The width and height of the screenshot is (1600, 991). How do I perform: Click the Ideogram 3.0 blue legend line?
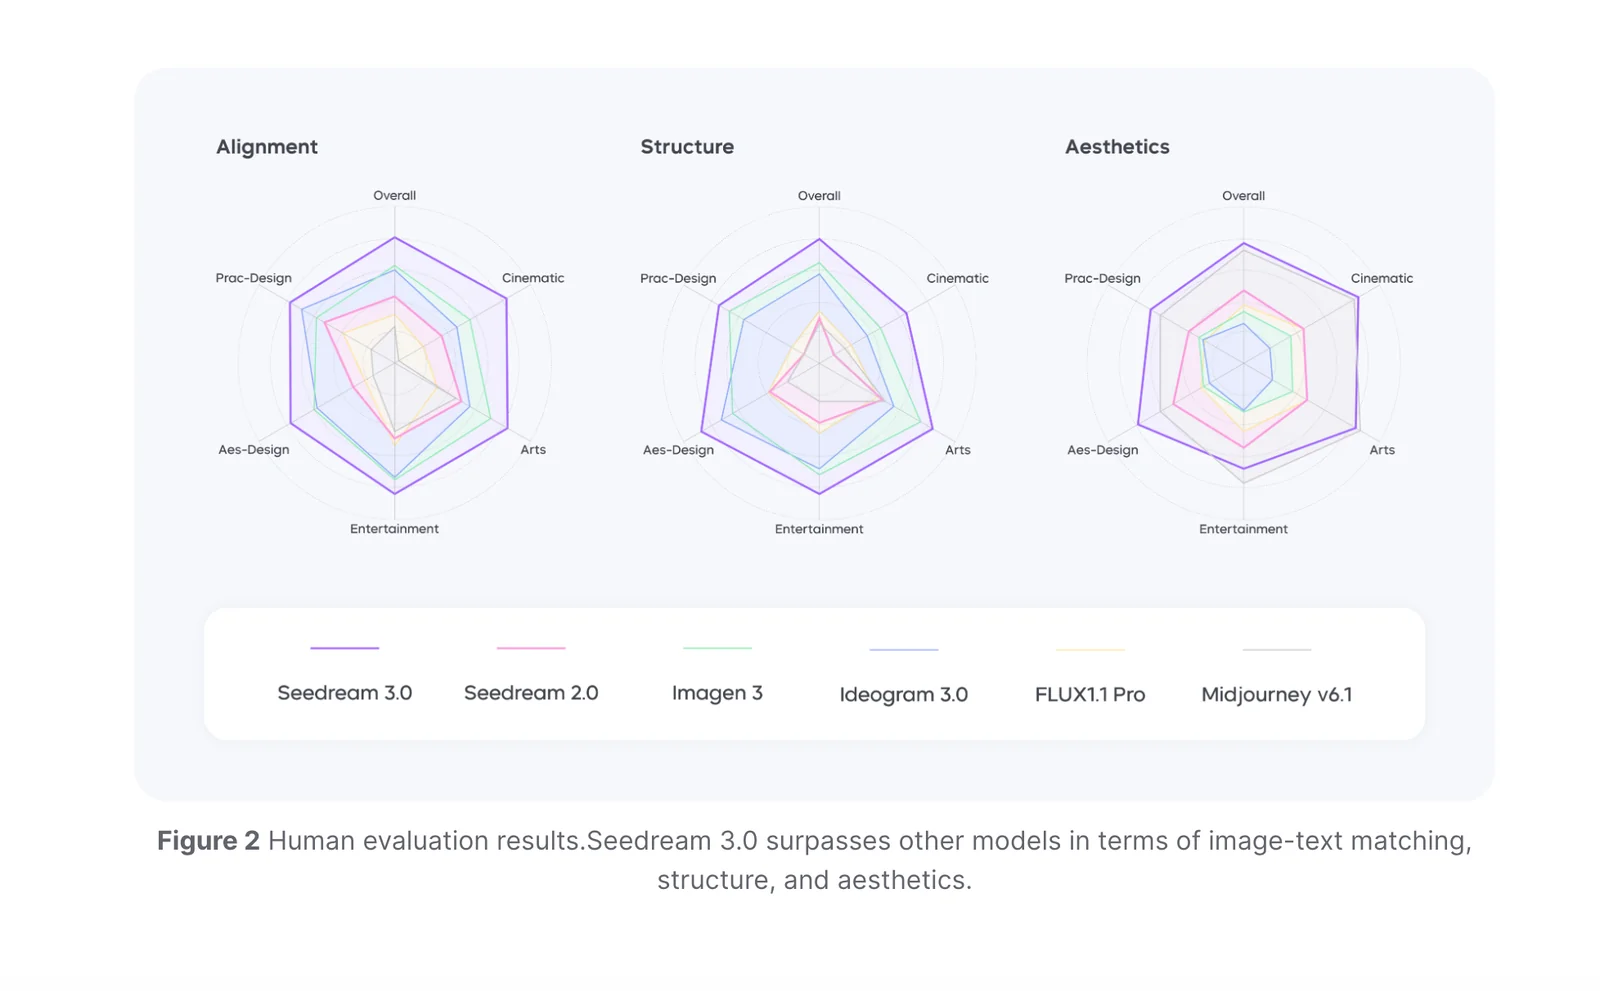(x=903, y=649)
